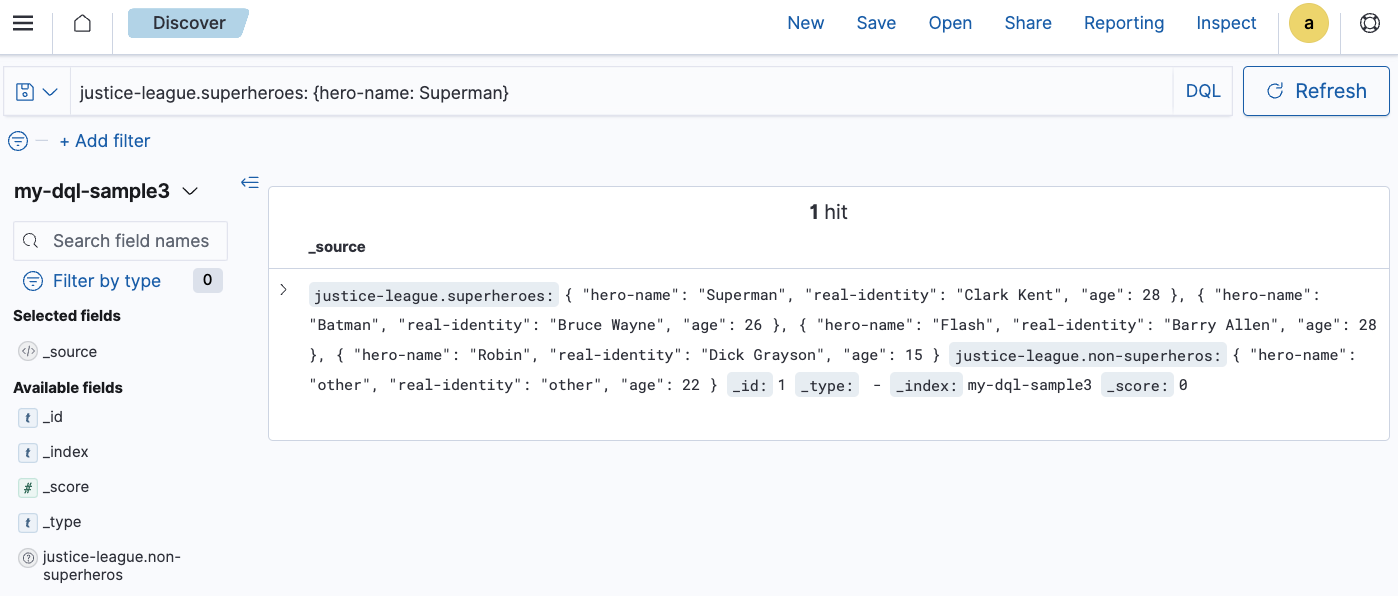Image resolution: width=1398 pixels, height=596 pixels.
Task: Click the Refresh button
Action: click(x=1316, y=91)
